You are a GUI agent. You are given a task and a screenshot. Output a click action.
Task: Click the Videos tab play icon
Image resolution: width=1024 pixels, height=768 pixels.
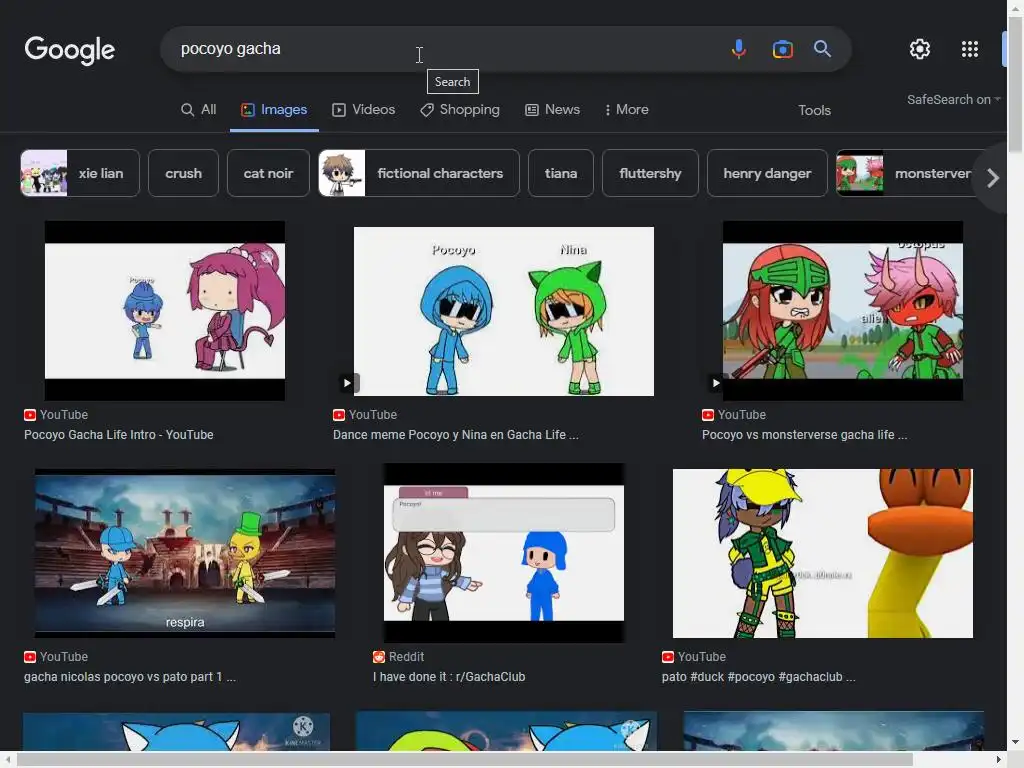click(339, 110)
